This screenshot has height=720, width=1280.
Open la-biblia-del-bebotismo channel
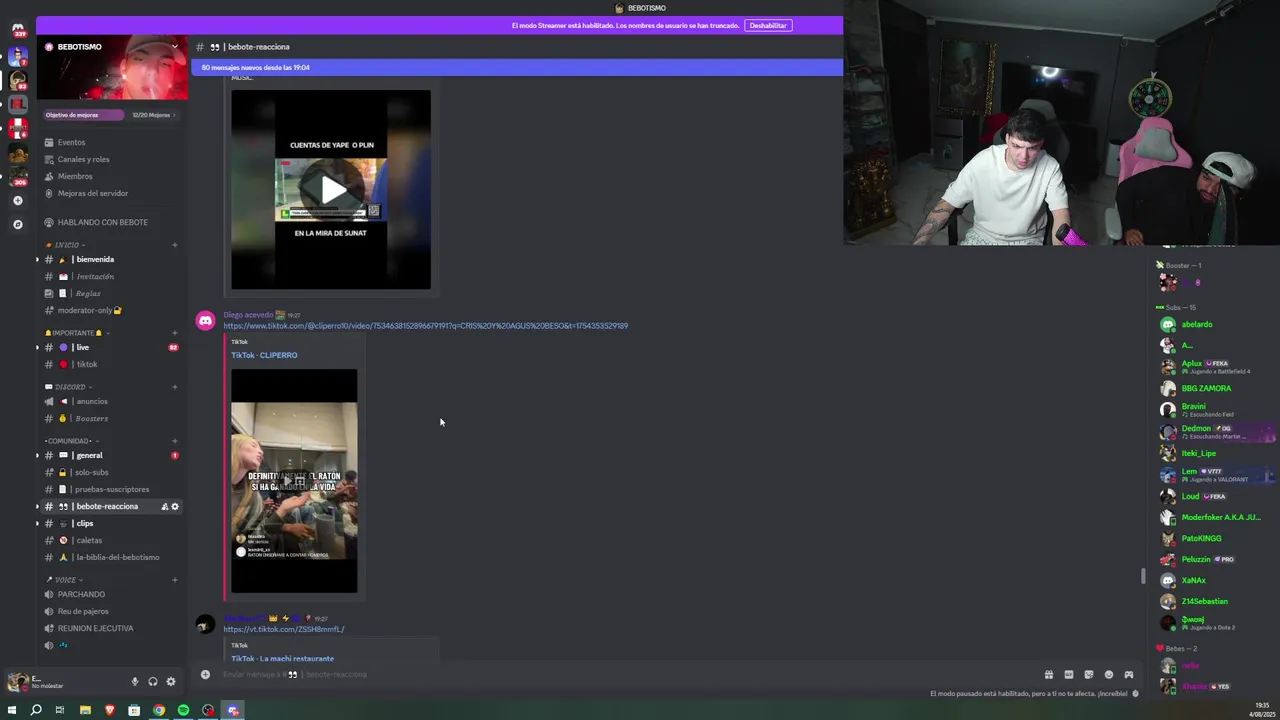click(117, 557)
